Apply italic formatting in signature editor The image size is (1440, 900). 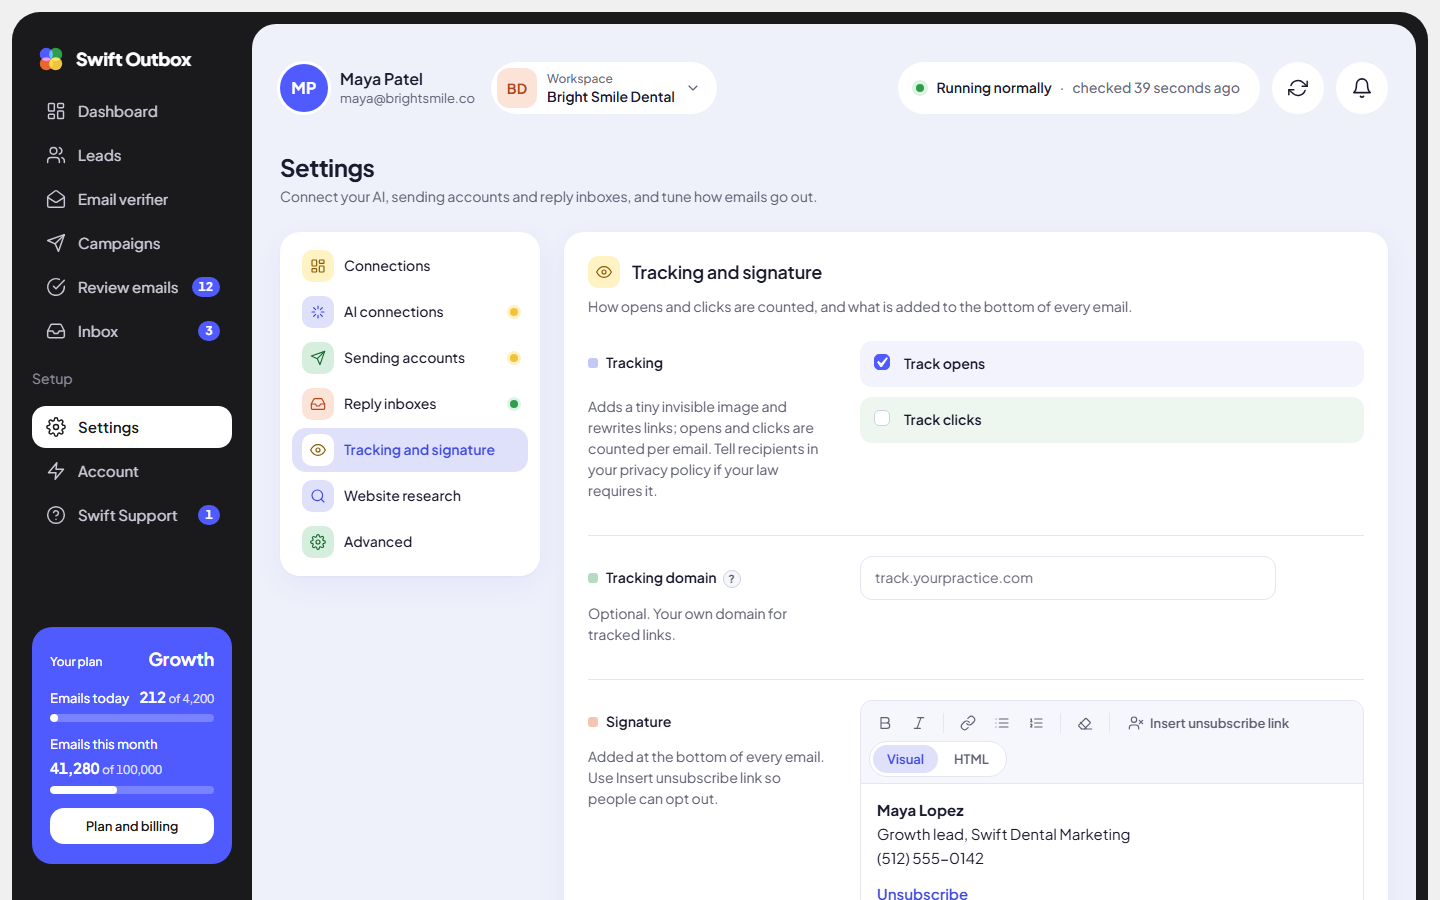[919, 723]
